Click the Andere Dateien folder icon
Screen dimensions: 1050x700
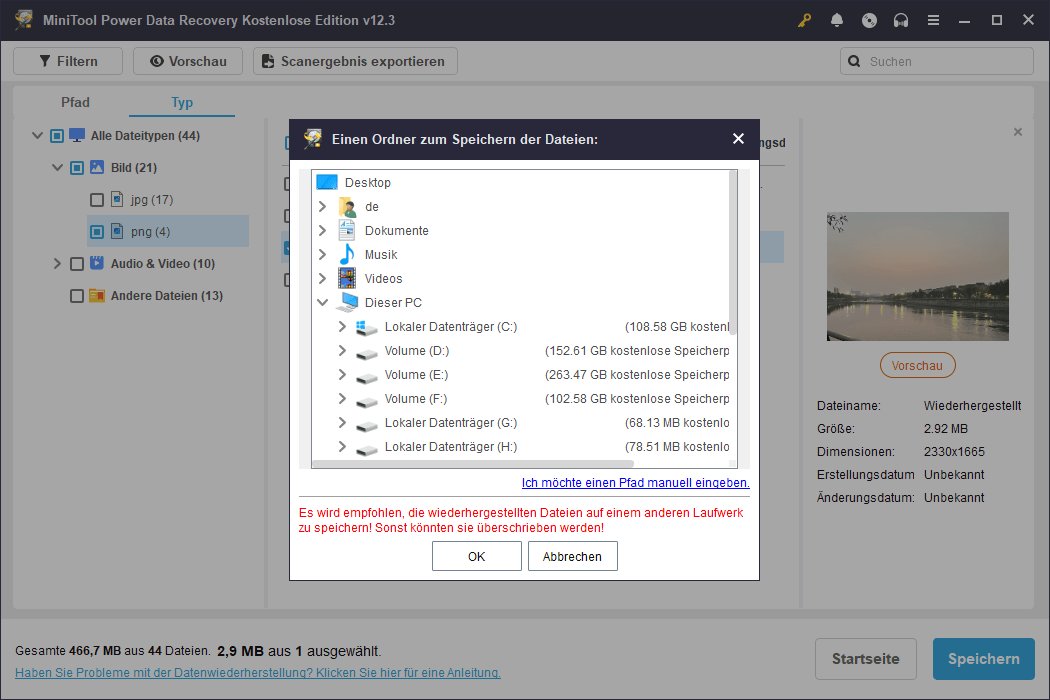(x=97, y=295)
